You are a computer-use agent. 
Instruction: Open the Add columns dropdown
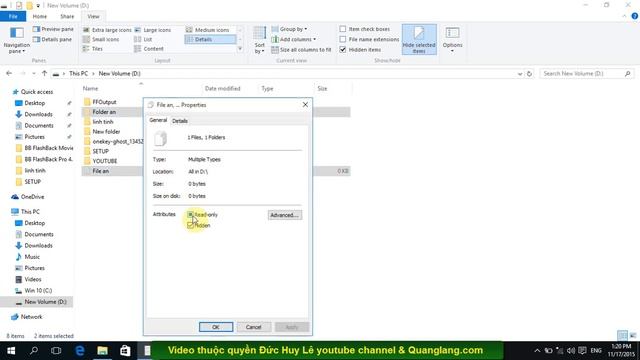coord(293,39)
